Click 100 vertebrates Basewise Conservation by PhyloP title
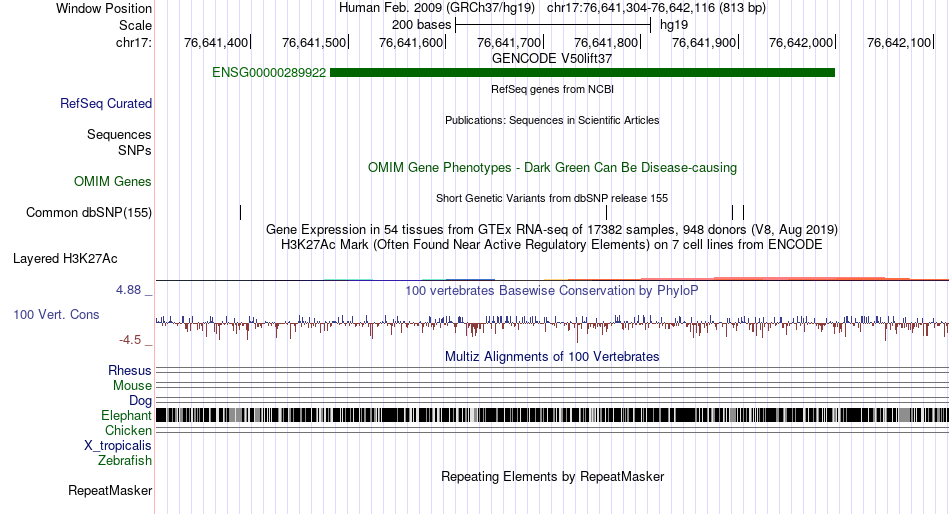The height and width of the screenshot is (514, 950). [552, 291]
